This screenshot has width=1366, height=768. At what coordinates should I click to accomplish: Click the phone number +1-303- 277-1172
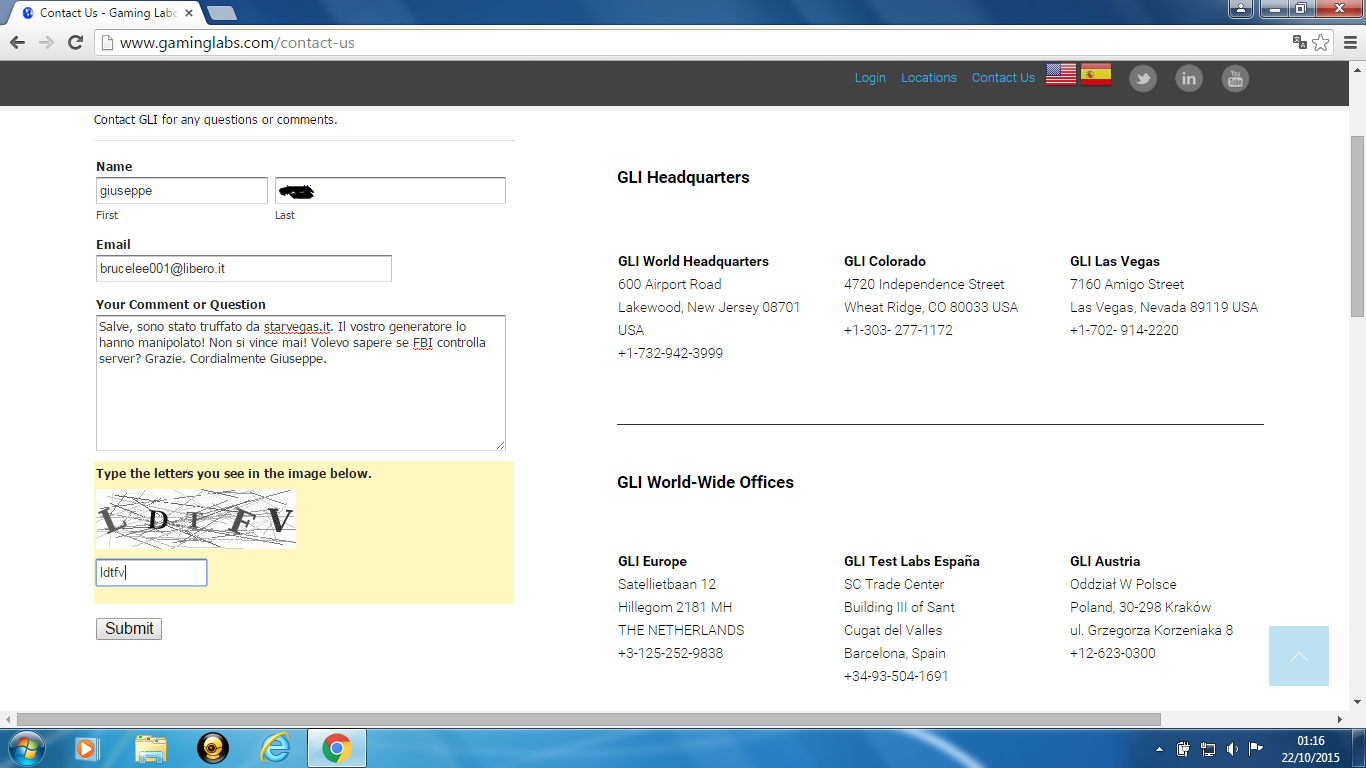[898, 330]
